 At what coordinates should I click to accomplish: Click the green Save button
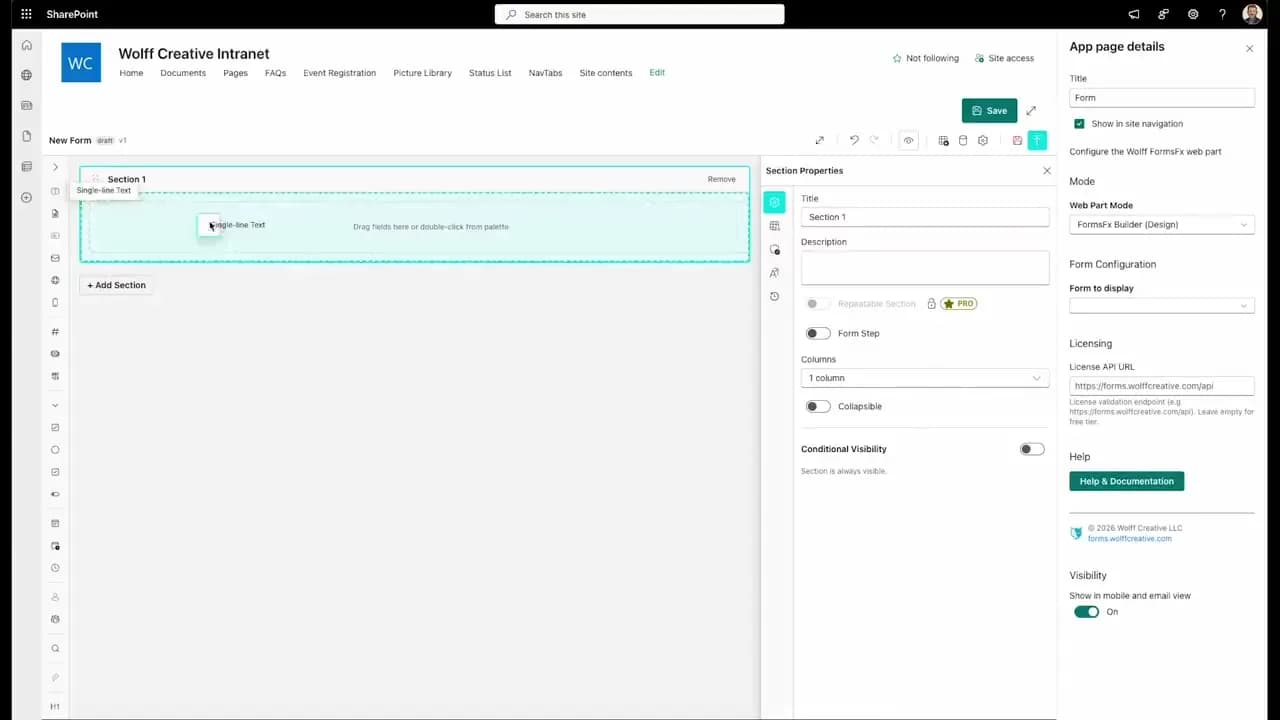pos(989,110)
